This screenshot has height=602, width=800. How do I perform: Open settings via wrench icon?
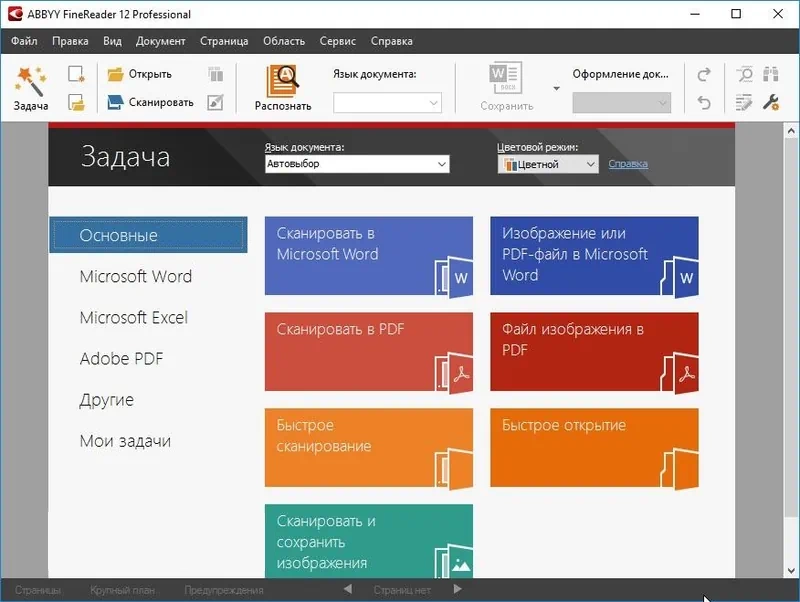[771, 102]
